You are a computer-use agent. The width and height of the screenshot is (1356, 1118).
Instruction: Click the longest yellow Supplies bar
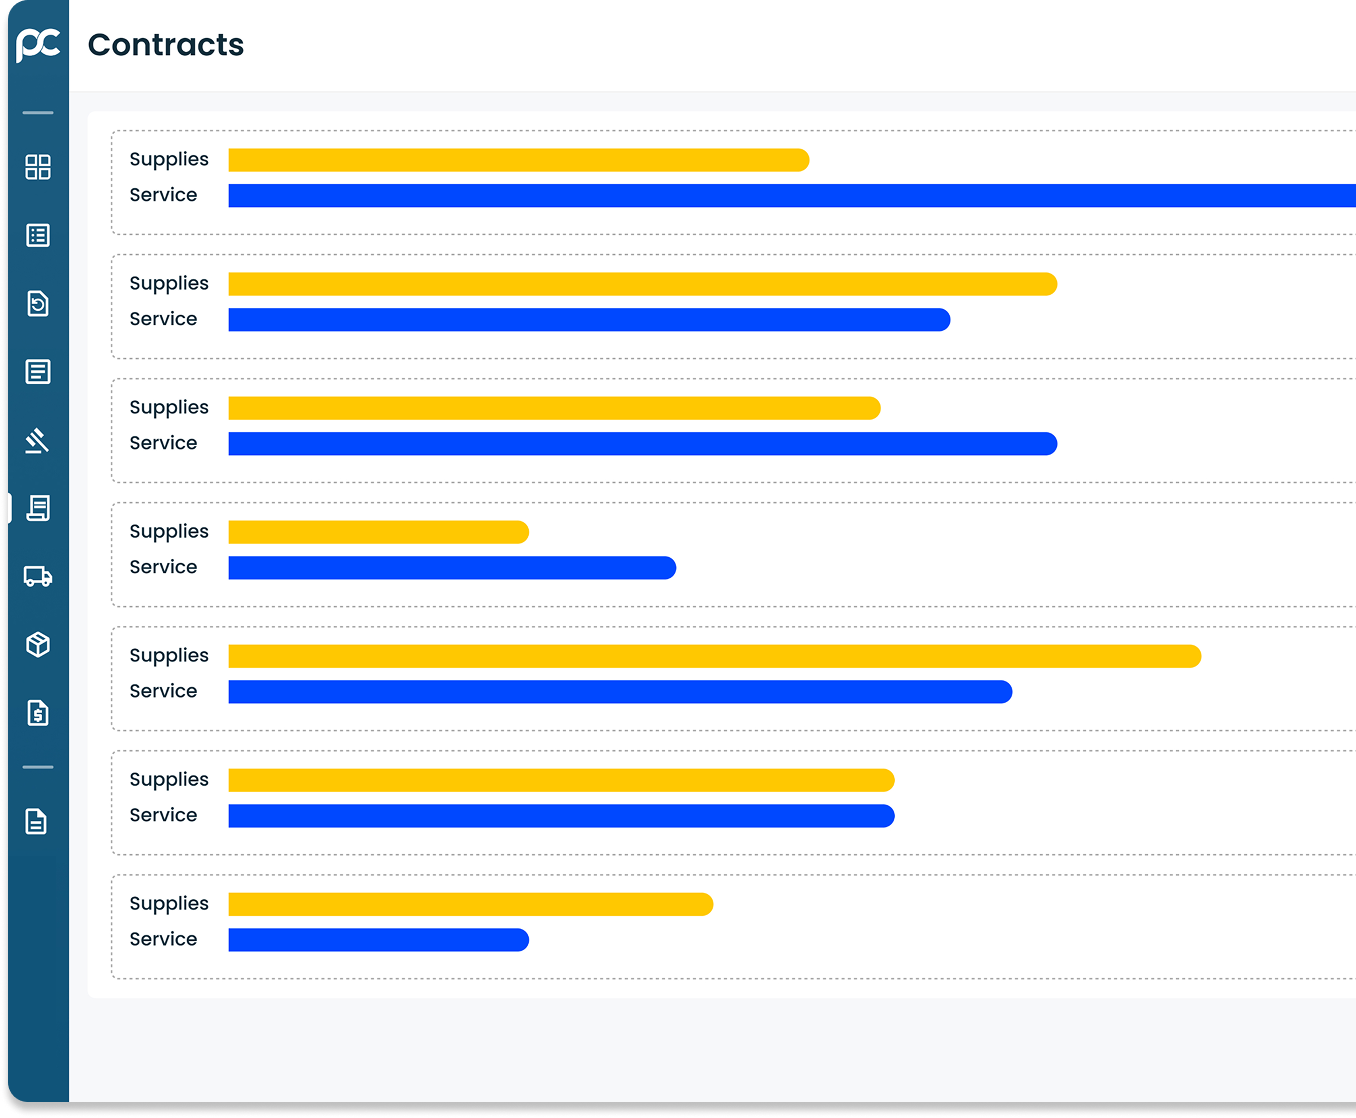pyautogui.click(x=714, y=656)
